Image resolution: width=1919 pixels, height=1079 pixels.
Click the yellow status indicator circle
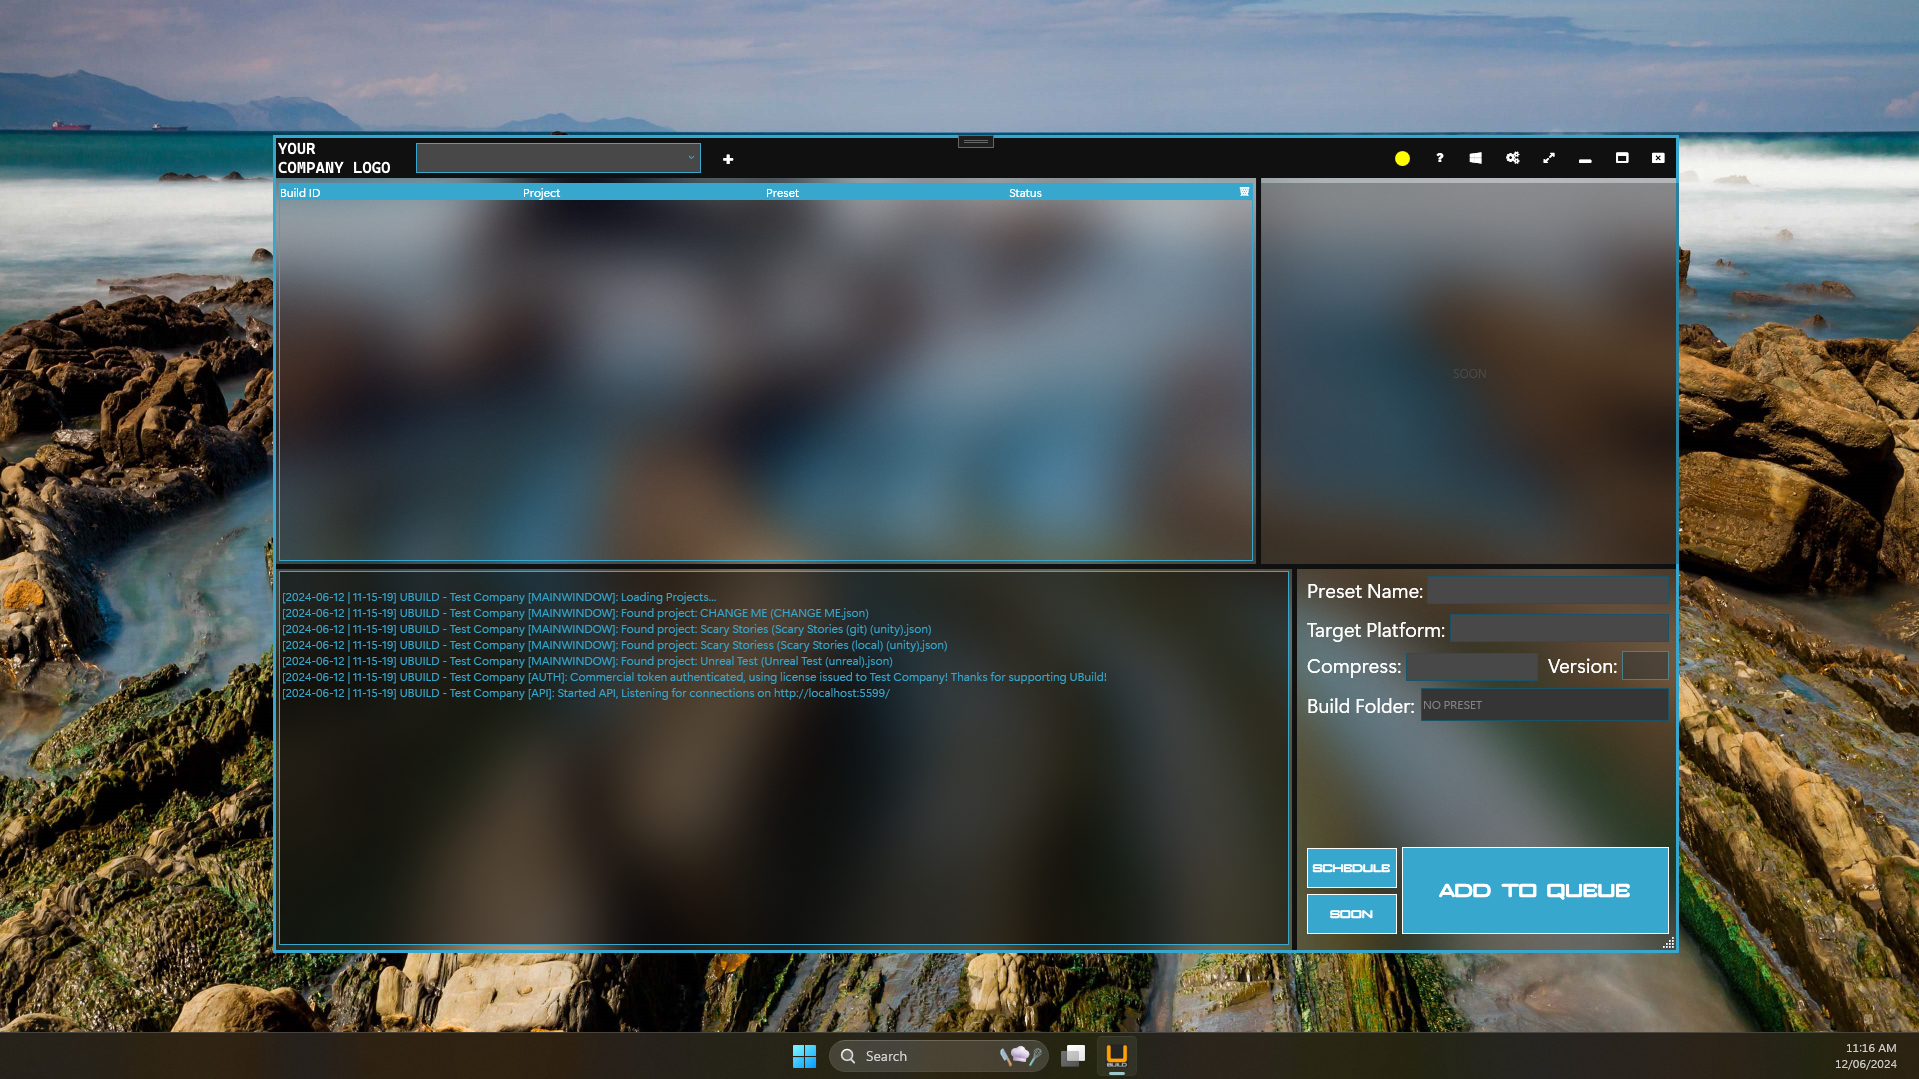1402,158
